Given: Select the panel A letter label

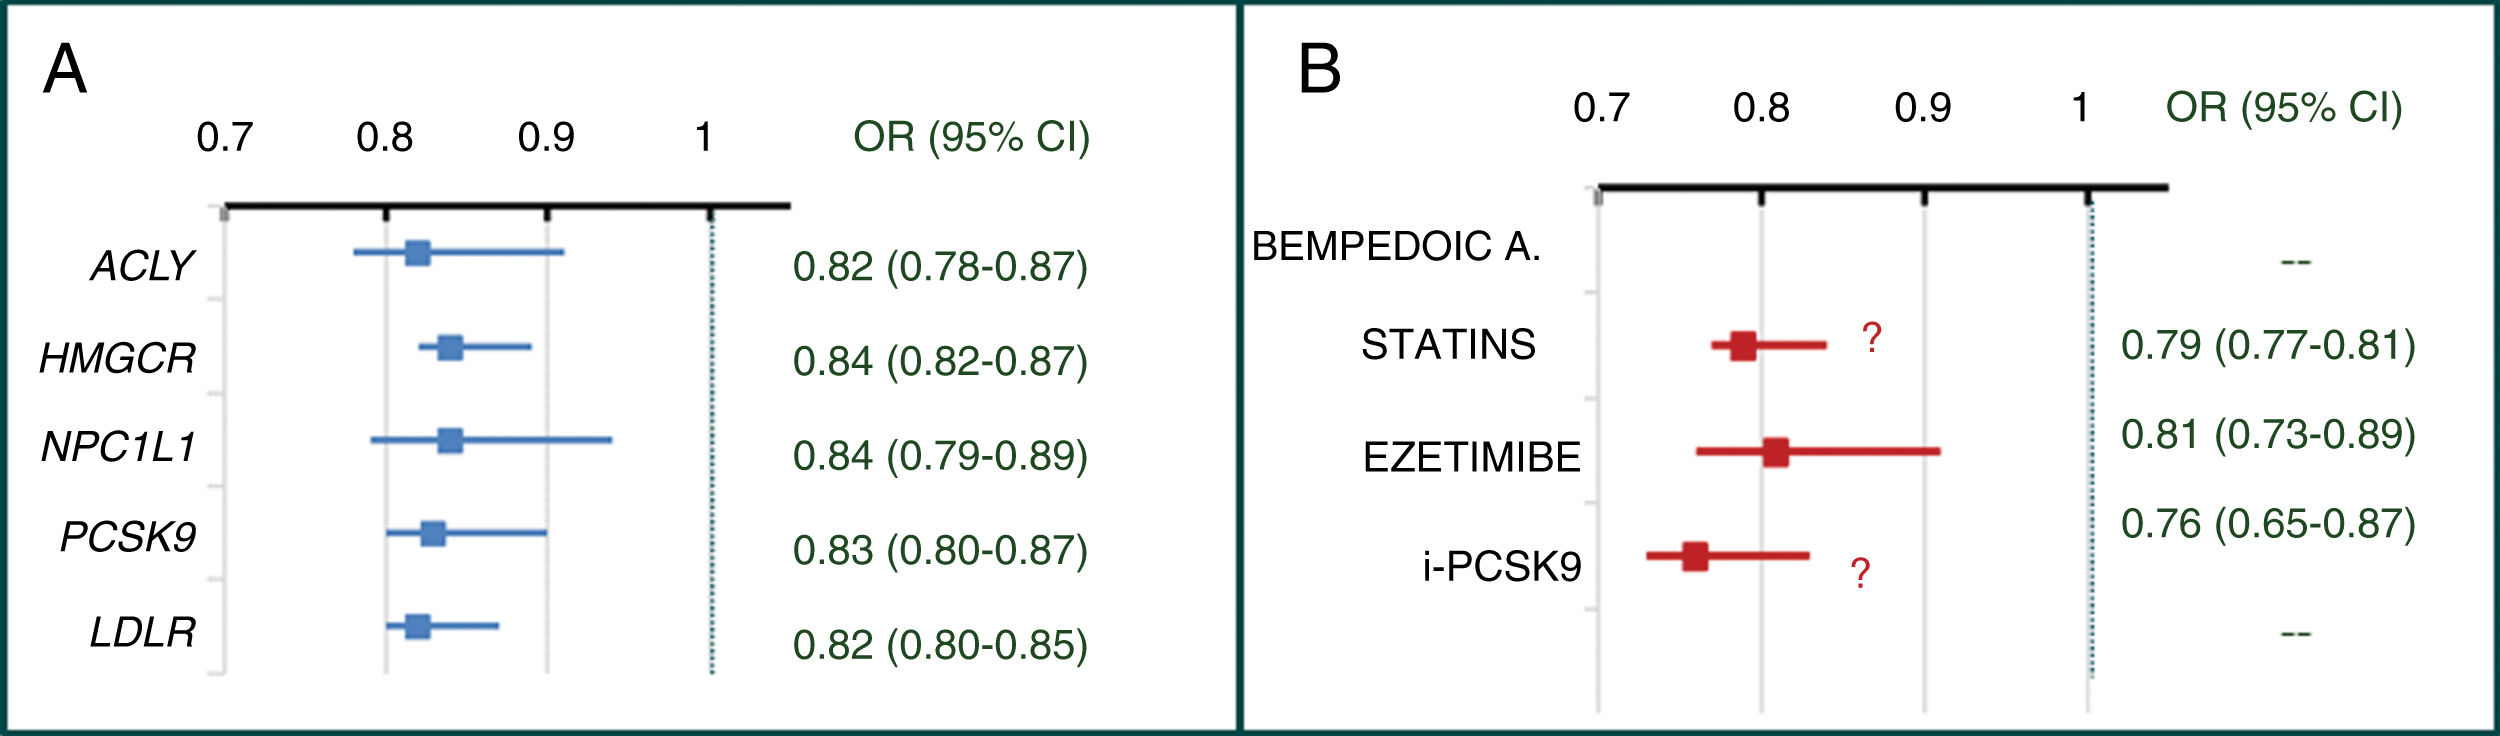Looking at the screenshot, I should [65, 70].
